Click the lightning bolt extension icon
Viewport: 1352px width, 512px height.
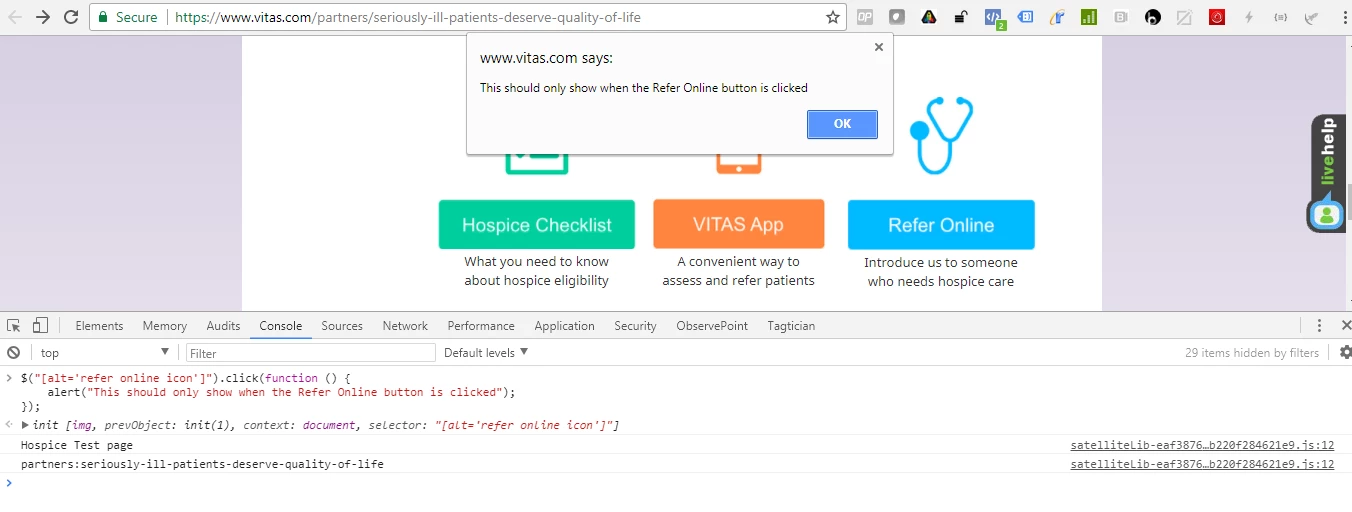pyautogui.click(x=1249, y=17)
